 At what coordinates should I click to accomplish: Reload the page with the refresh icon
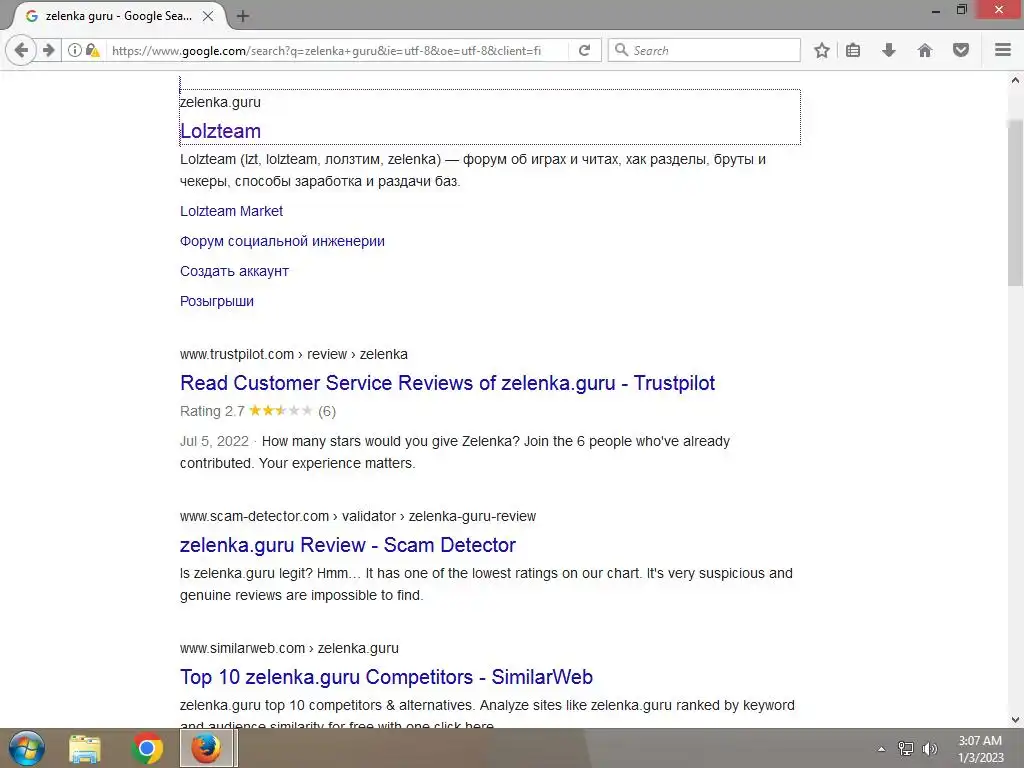tap(584, 50)
